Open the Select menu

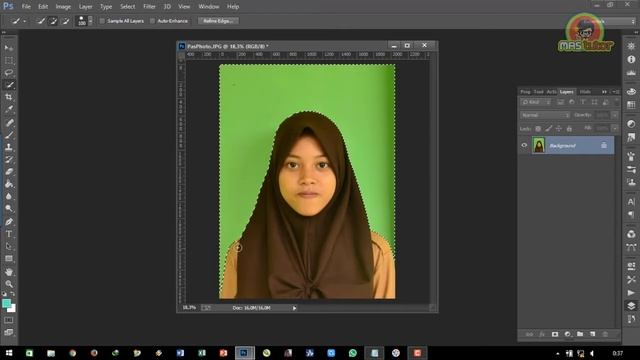tap(127, 7)
